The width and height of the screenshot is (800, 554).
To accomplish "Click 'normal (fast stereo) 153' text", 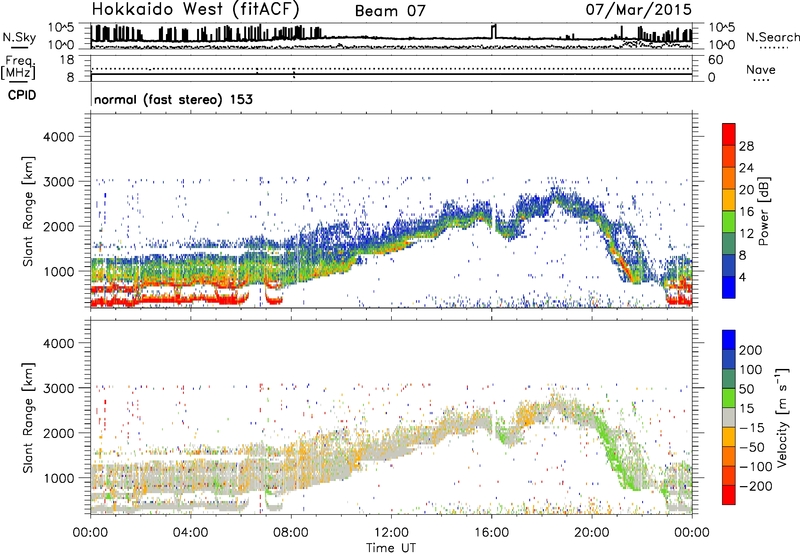I will tap(173, 99).
